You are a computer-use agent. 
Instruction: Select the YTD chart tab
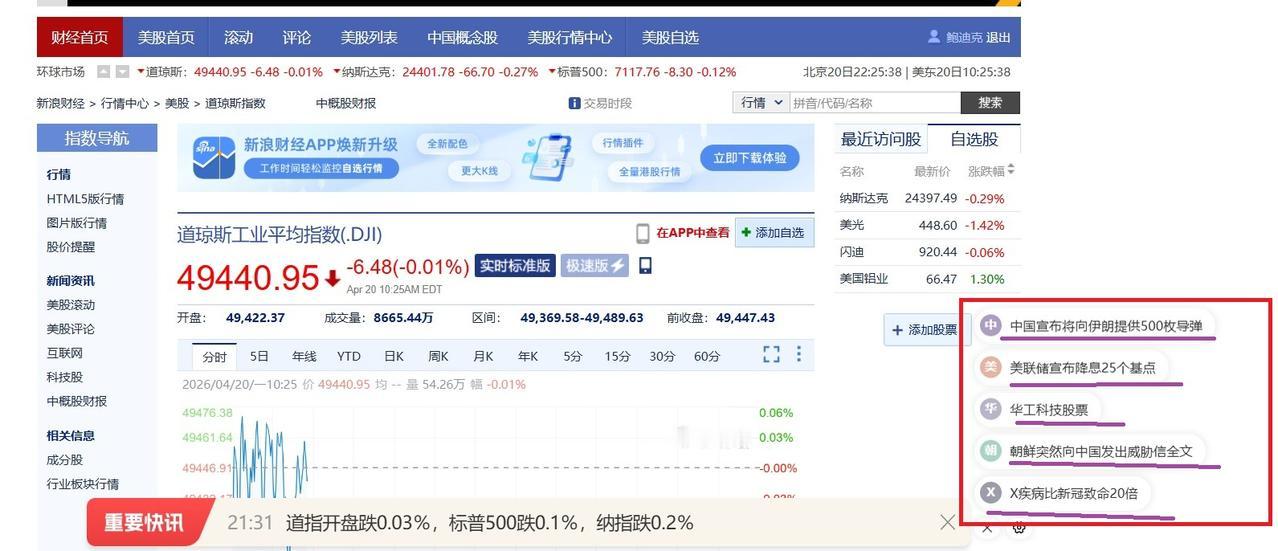click(x=348, y=356)
